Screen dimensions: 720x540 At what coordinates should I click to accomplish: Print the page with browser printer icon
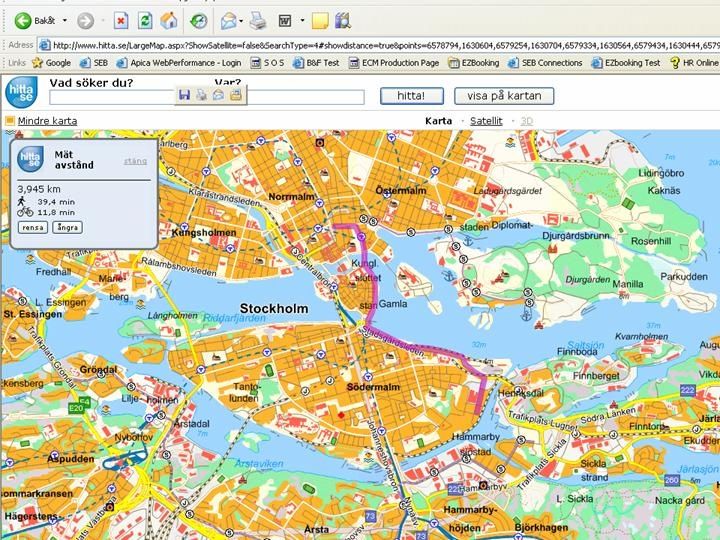(x=258, y=21)
